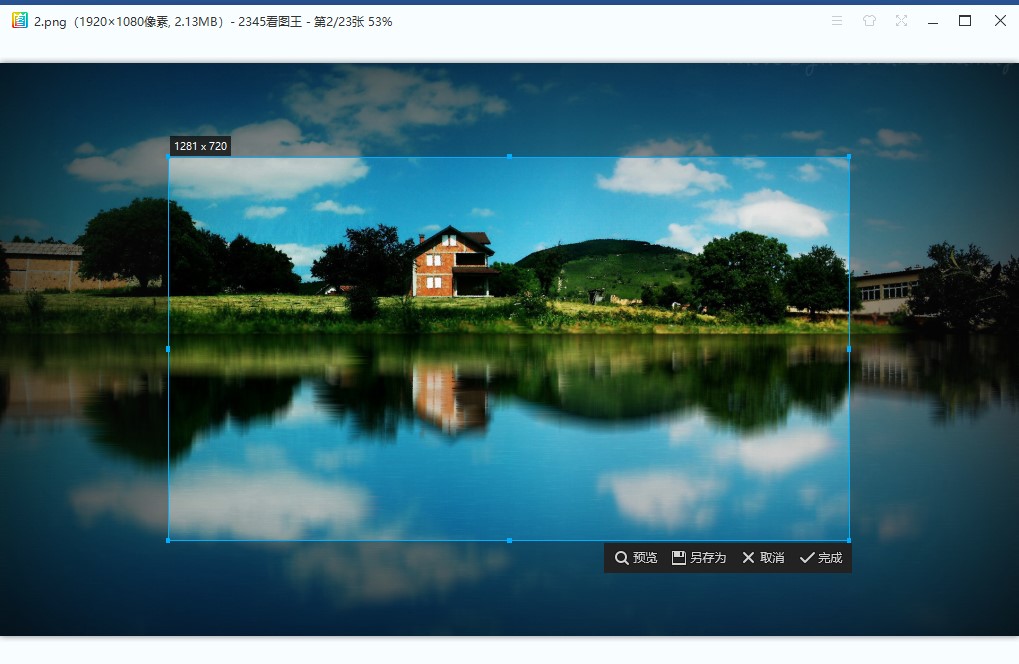Confirm the crop with 完成

tap(821, 557)
